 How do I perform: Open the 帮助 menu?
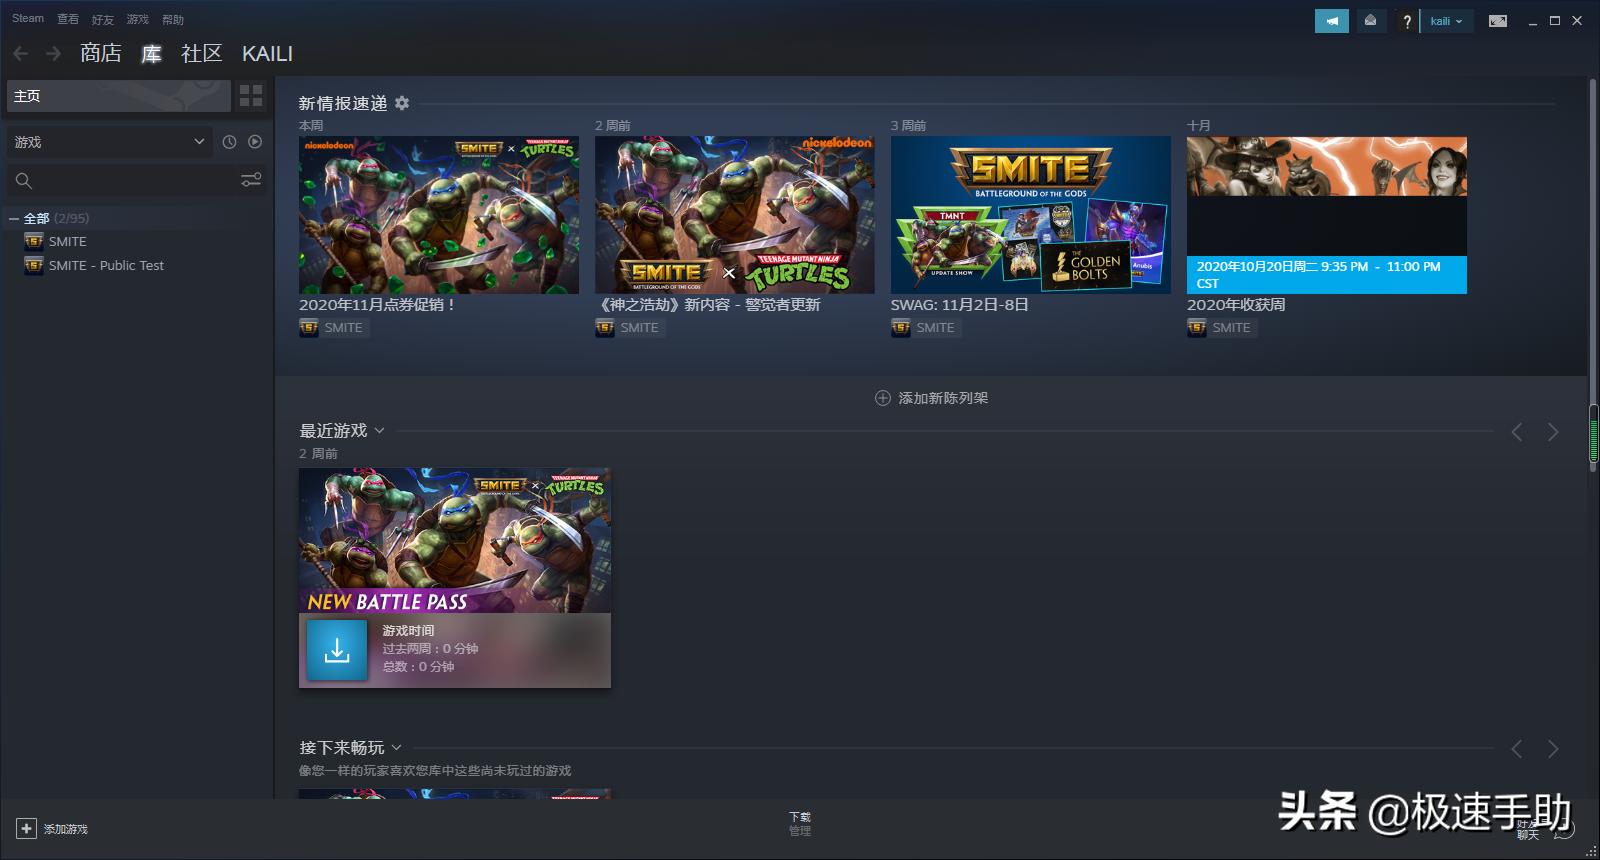pos(173,19)
